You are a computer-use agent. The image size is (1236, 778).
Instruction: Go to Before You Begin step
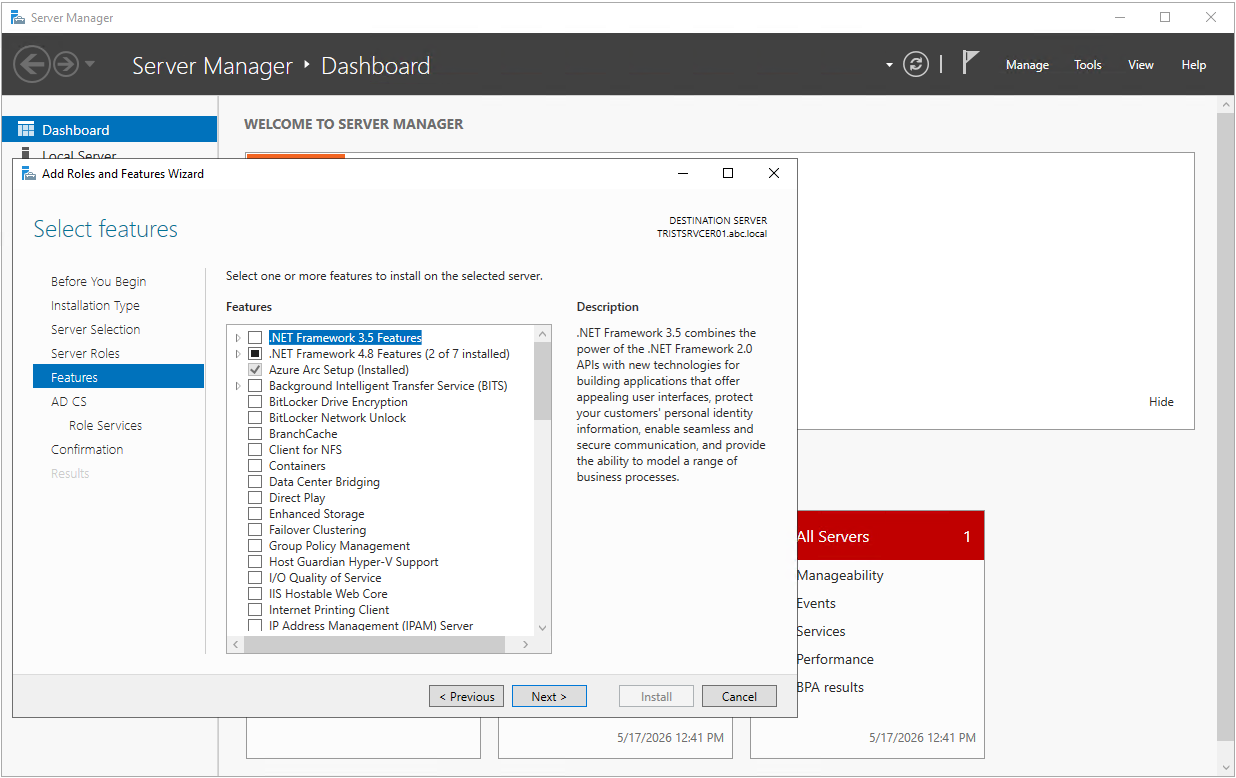[99, 282]
